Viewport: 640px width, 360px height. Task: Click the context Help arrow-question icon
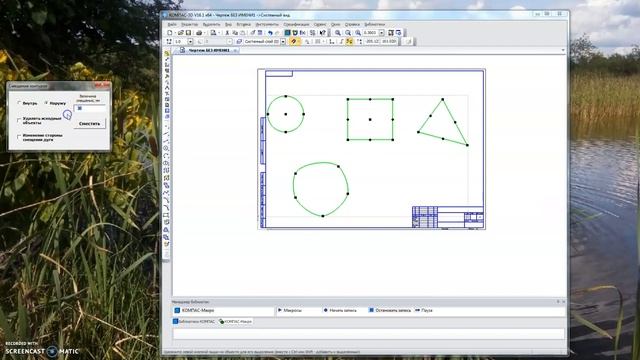click(x=322, y=33)
